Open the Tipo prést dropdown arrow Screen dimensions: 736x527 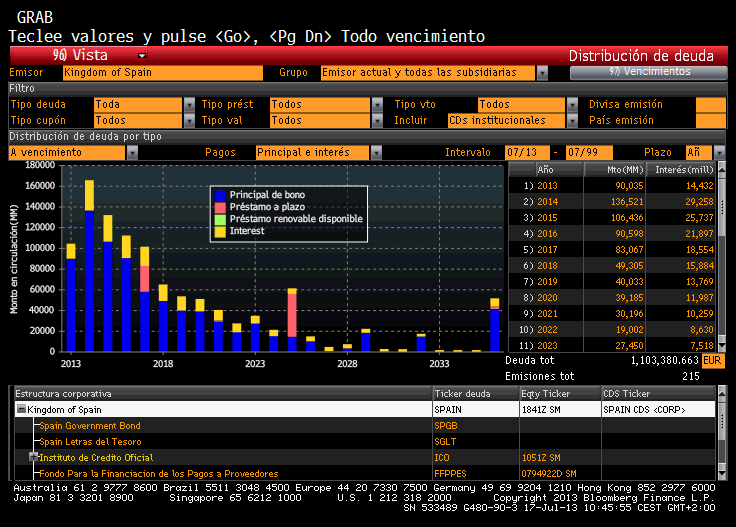[377, 105]
